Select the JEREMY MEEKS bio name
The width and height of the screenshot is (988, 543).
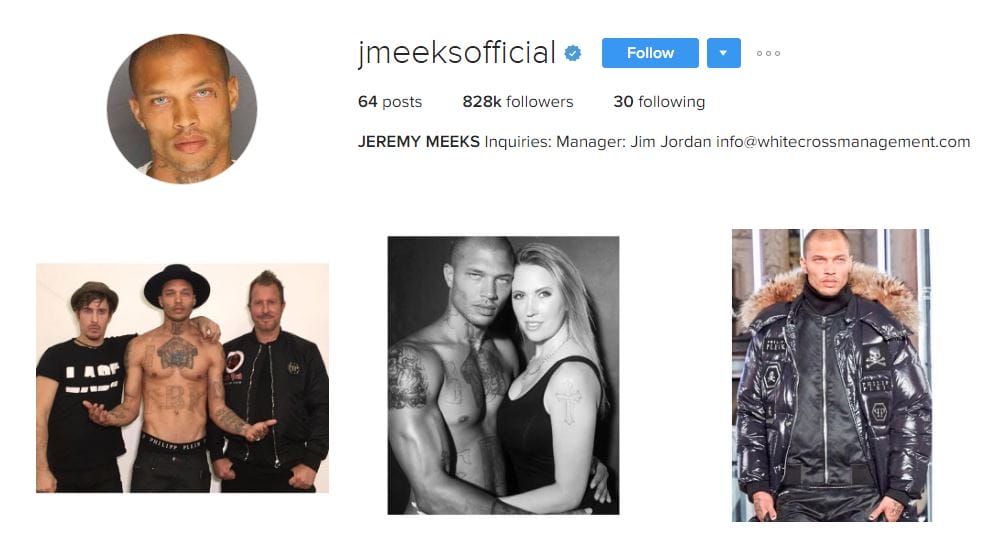(x=419, y=142)
